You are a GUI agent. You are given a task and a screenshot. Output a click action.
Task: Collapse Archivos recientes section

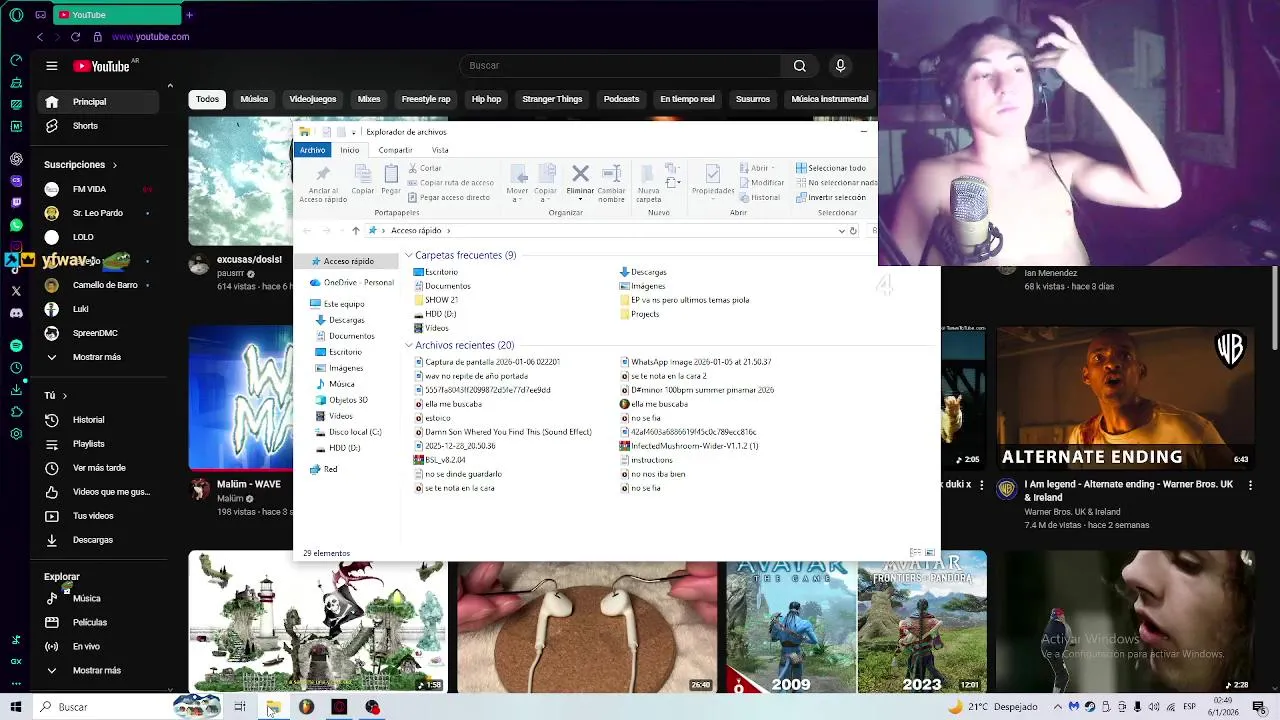coord(409,346)
